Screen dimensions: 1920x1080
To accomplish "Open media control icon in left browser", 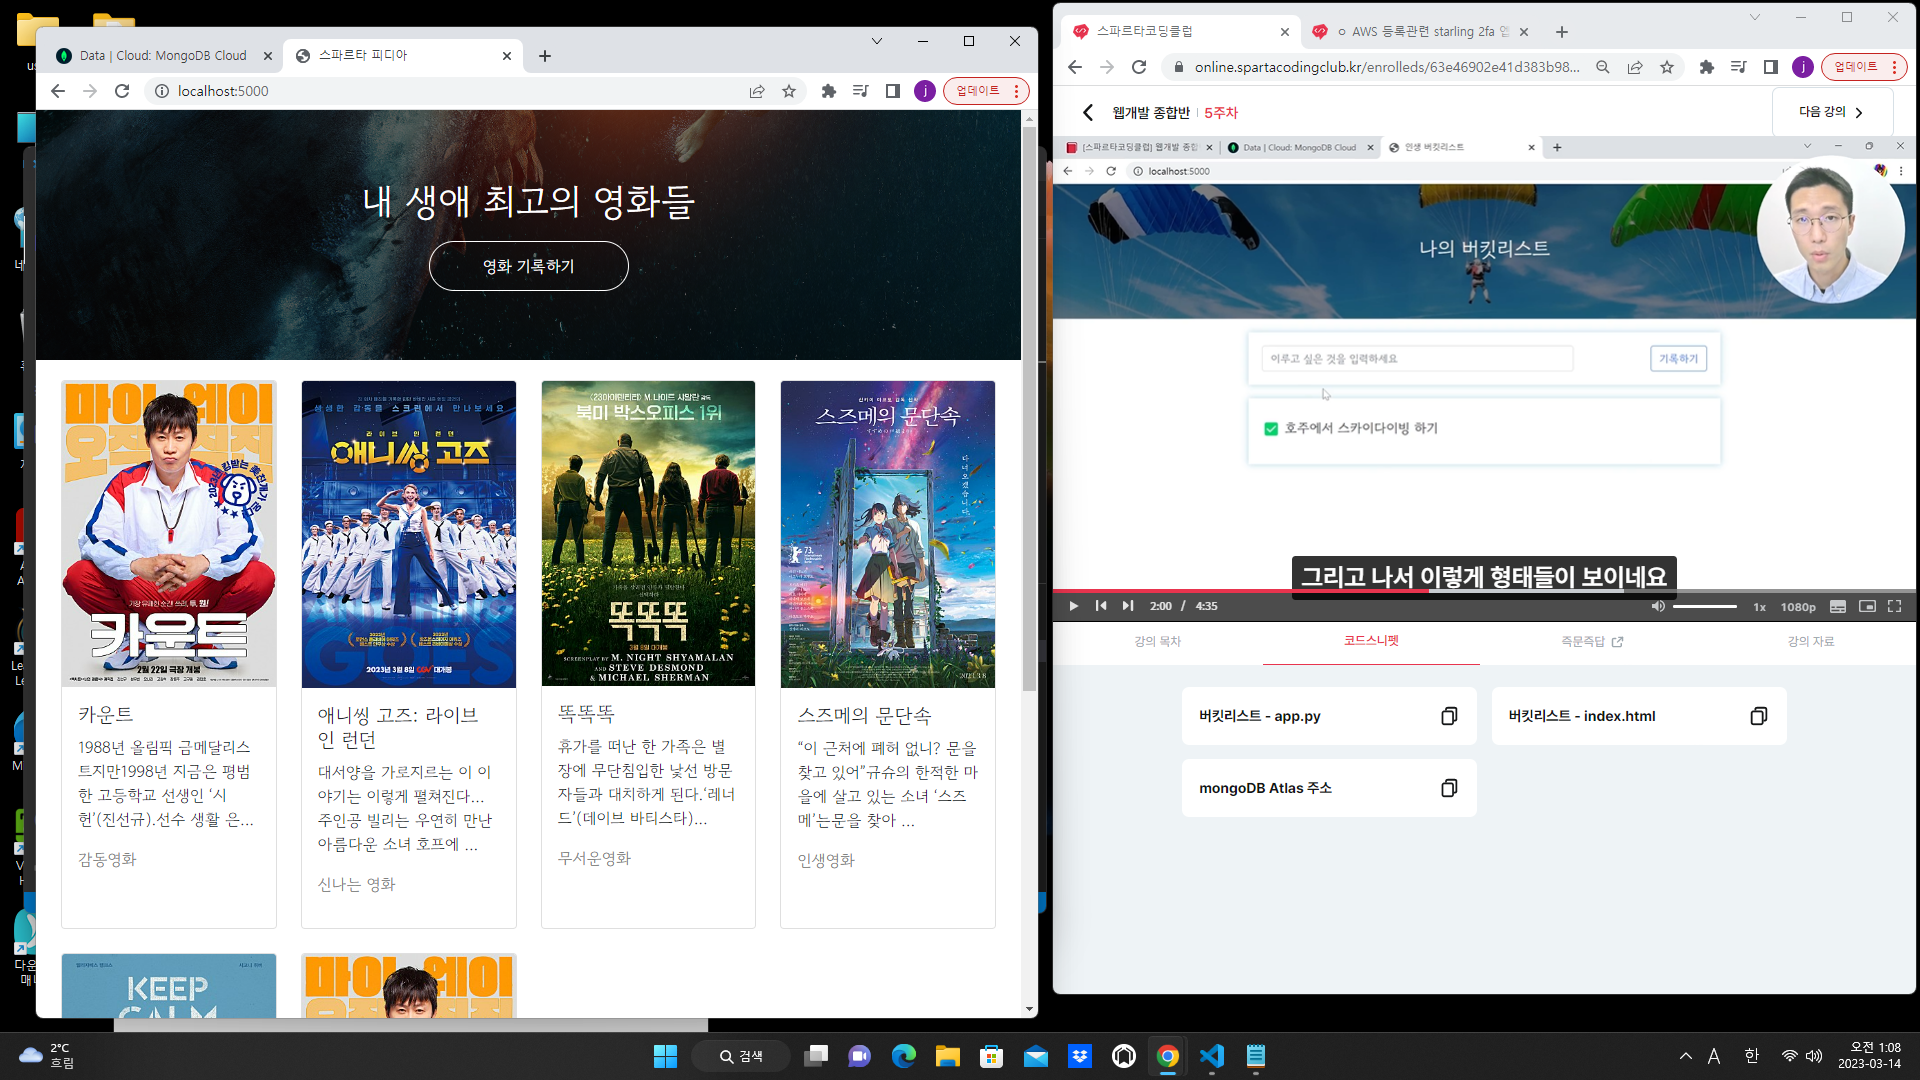I will coord(860,91).
